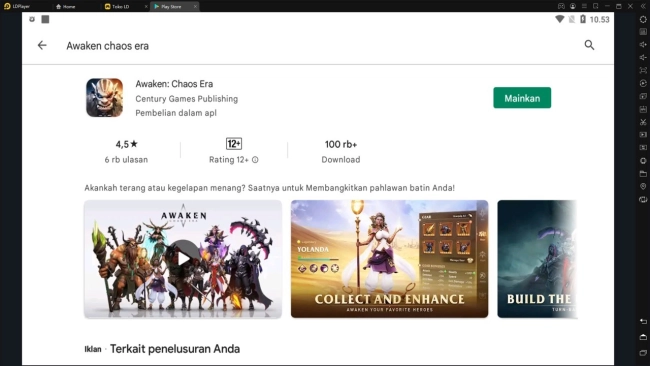Image resolution: width=650 pixels, height=366 pixels.
Task: Click the Wi-Fi status icon
Action: [x=559, y=19]
